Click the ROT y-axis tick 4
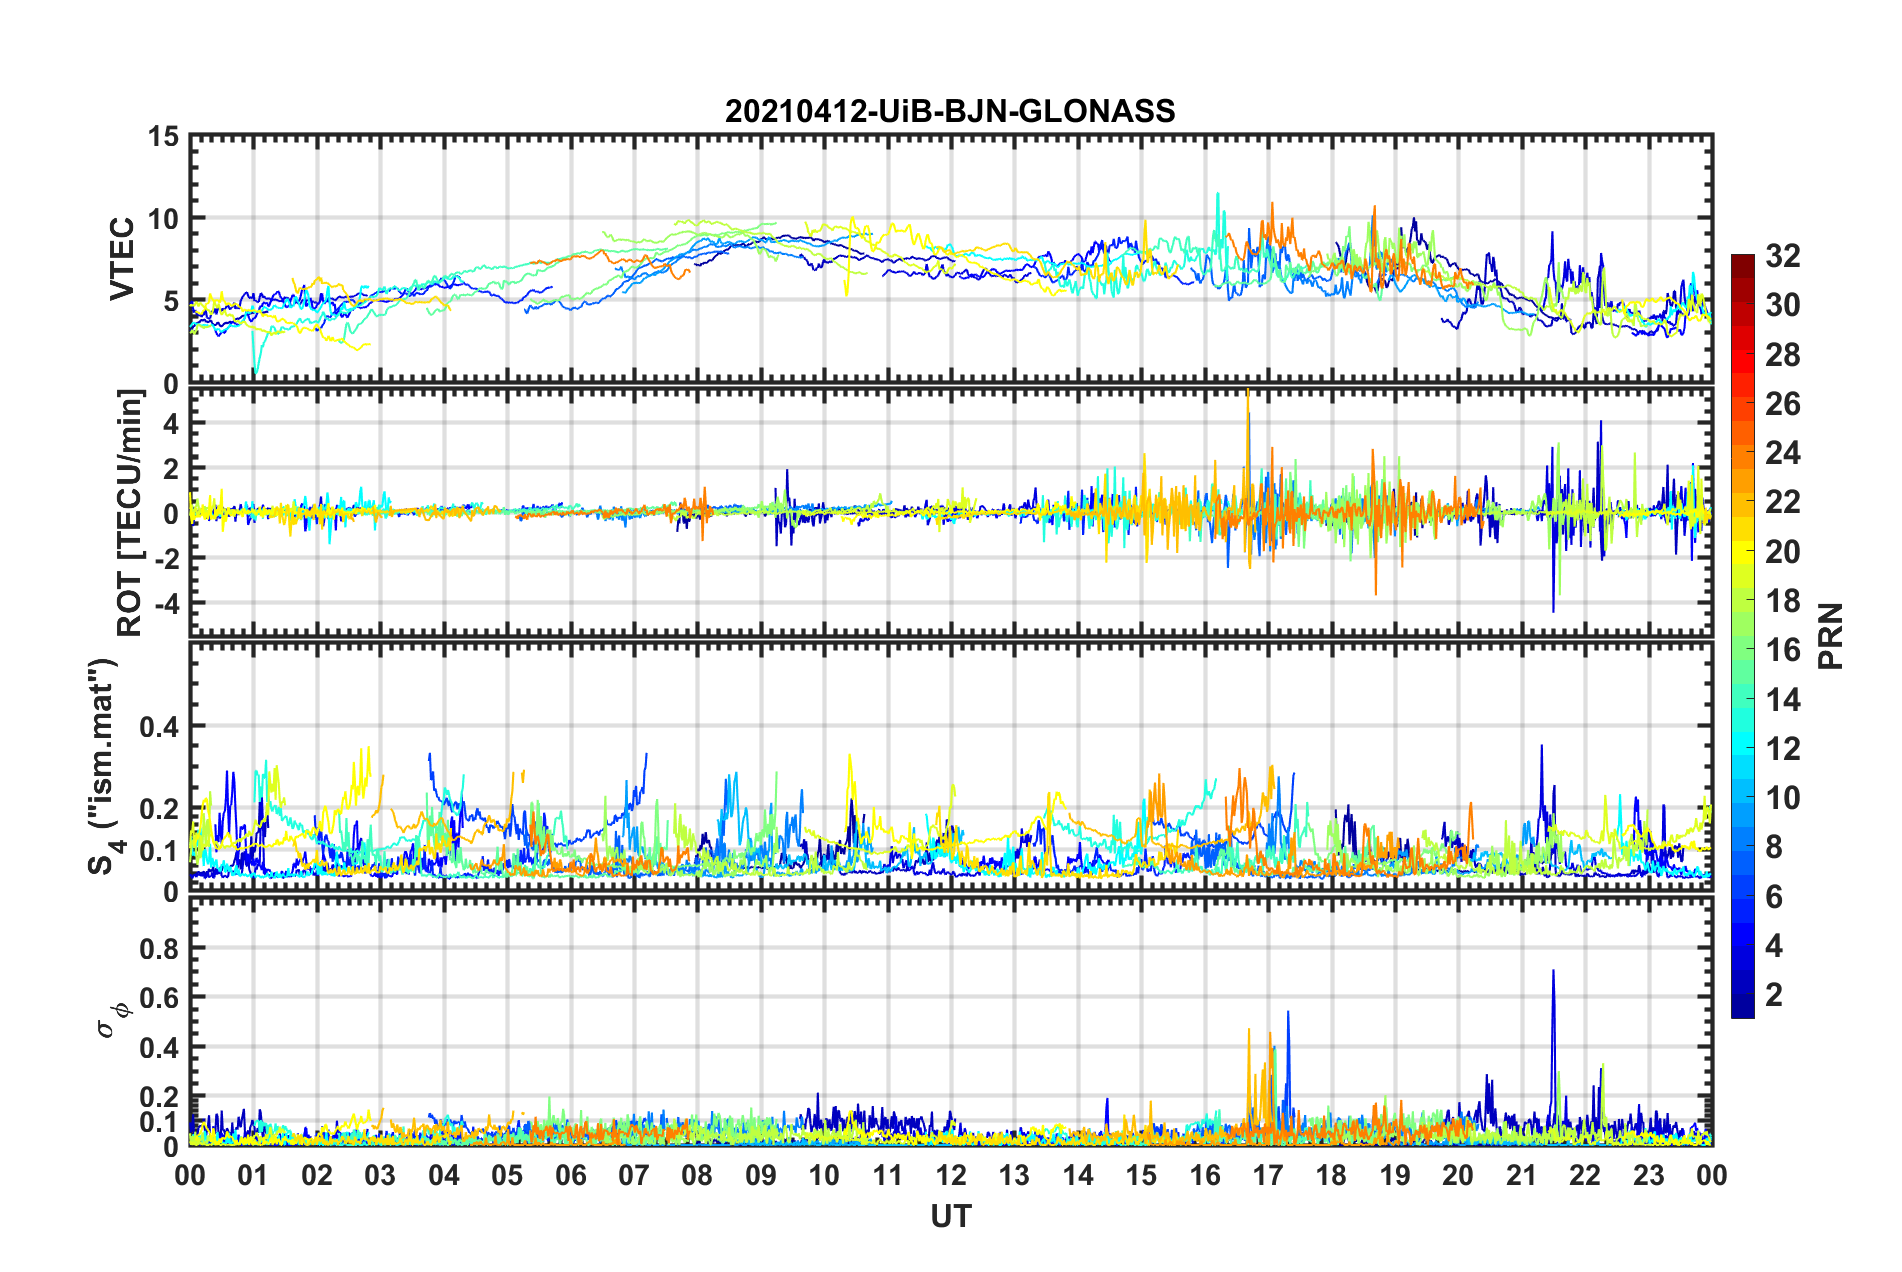This screenshot has width=1902, height=1272. [x=172, y=424]
